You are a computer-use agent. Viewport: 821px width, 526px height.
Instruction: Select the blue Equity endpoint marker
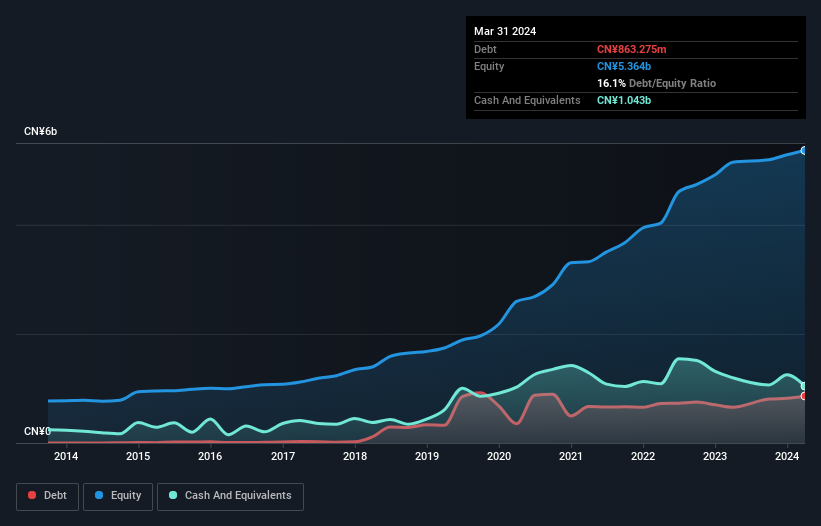click(804, 151)
